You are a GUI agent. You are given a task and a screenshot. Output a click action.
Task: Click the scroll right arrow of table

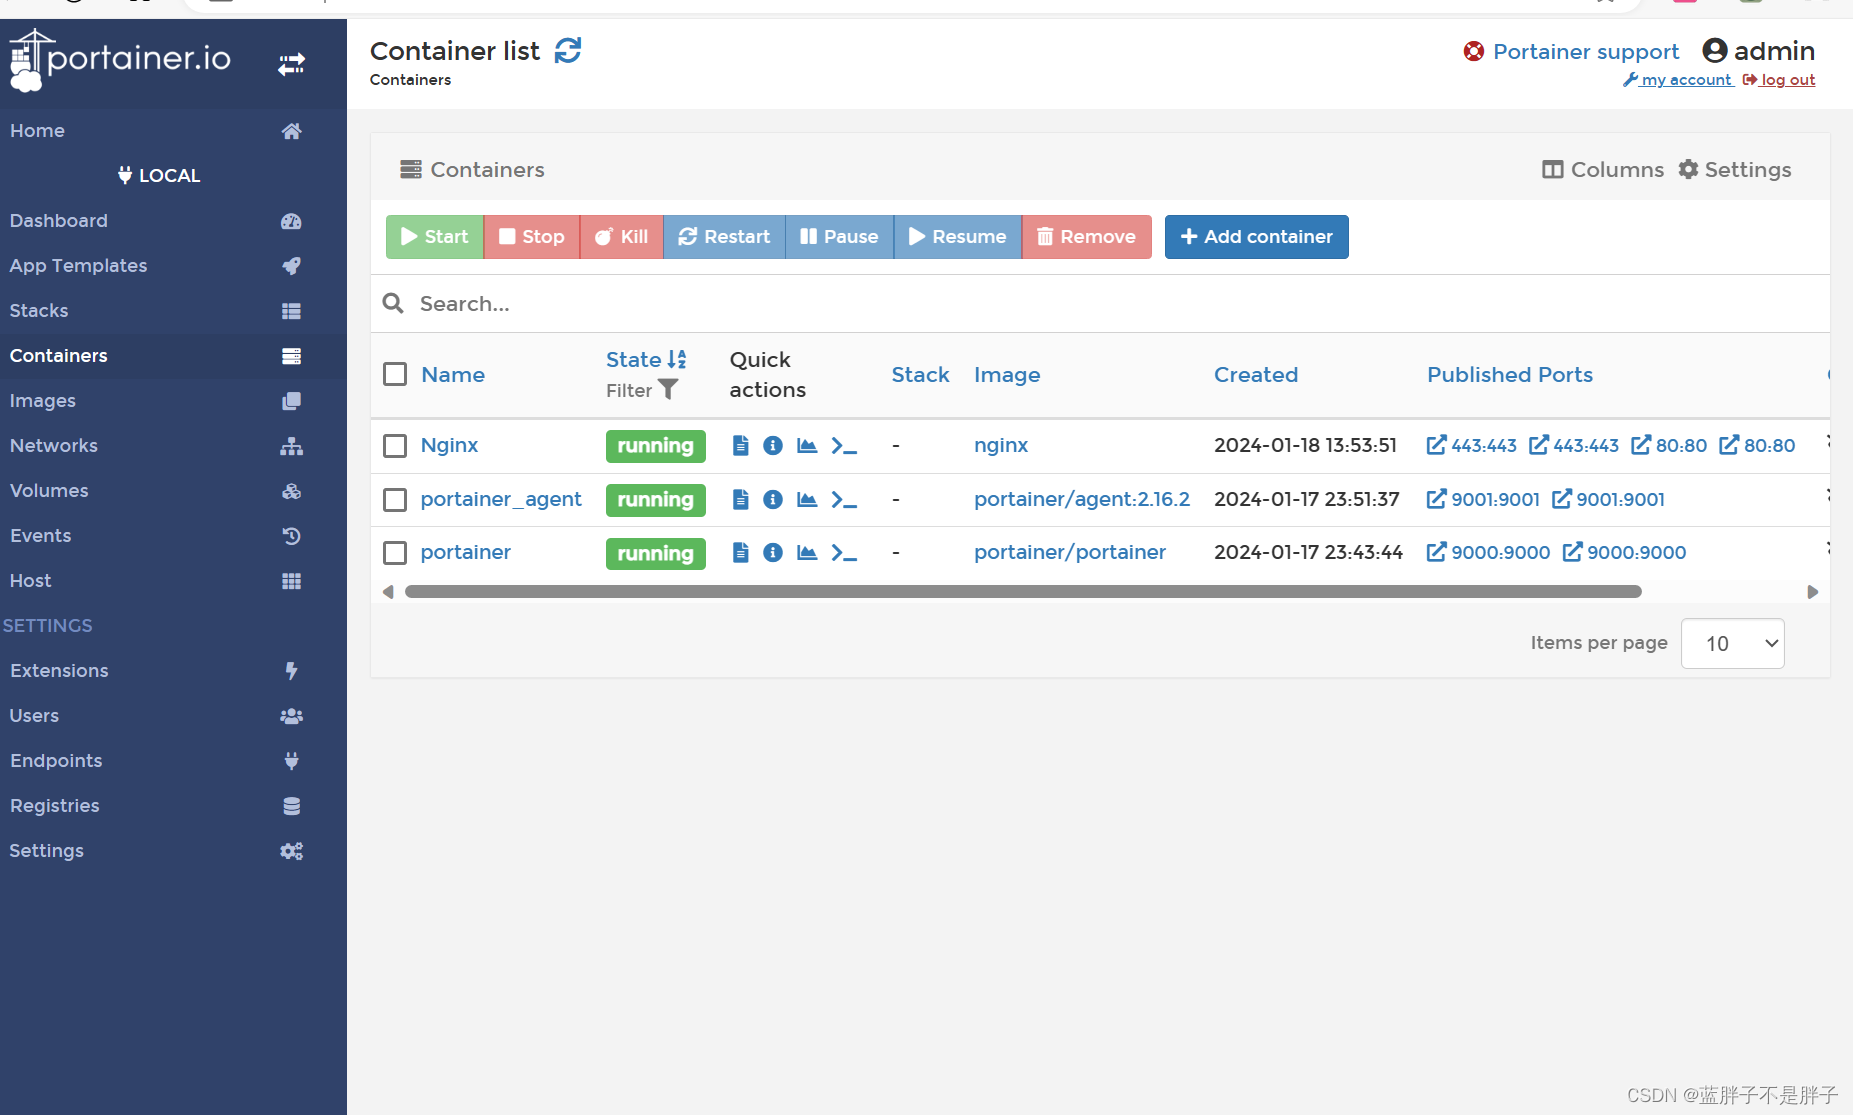point(1813,592)
